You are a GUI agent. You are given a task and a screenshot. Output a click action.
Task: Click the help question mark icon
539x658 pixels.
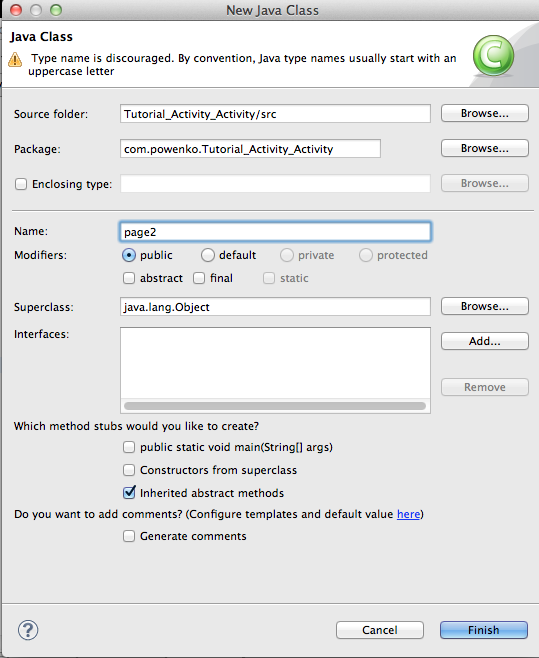(28, 630)
